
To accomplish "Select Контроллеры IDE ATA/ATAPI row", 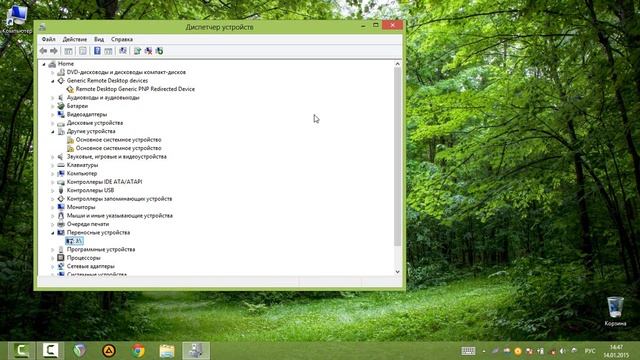I will 104,182.
